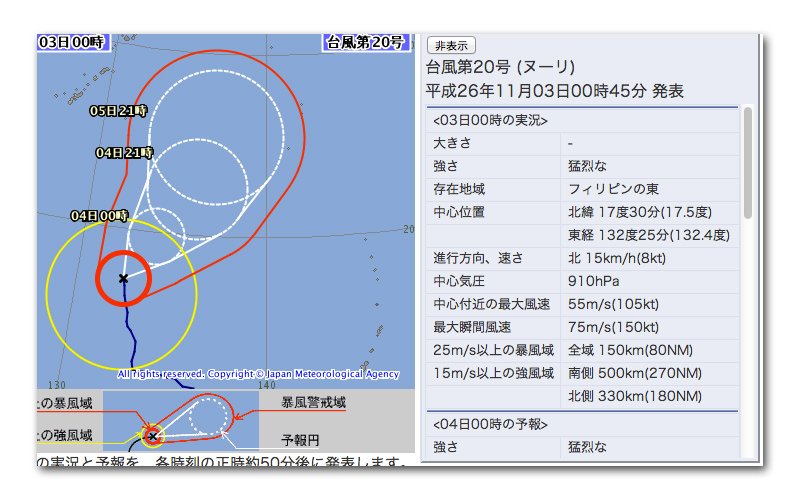Click the 大きさ row label
Viewport: 800px width, 500px height.
coord(452,143)
